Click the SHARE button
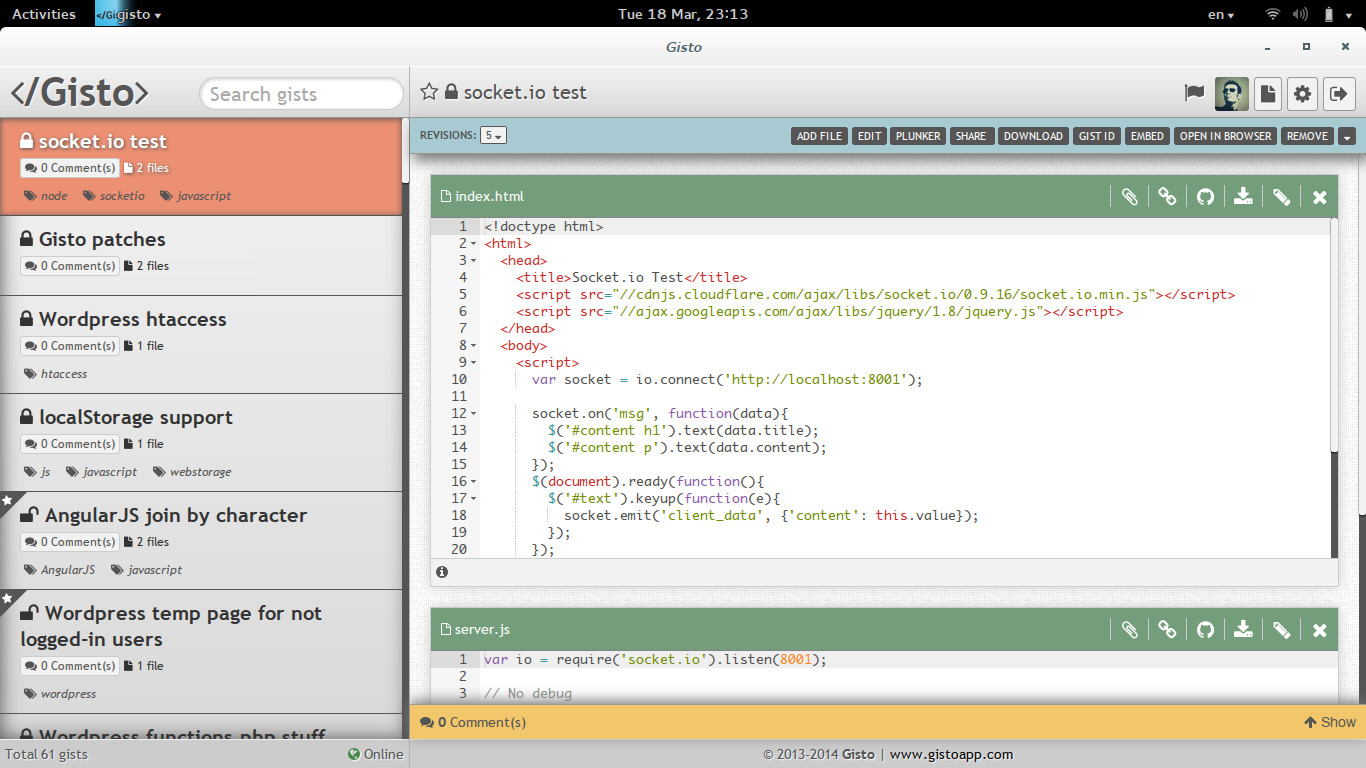Screen dimensions: 1366x768 pyautogui.click(x=971, y=136)
